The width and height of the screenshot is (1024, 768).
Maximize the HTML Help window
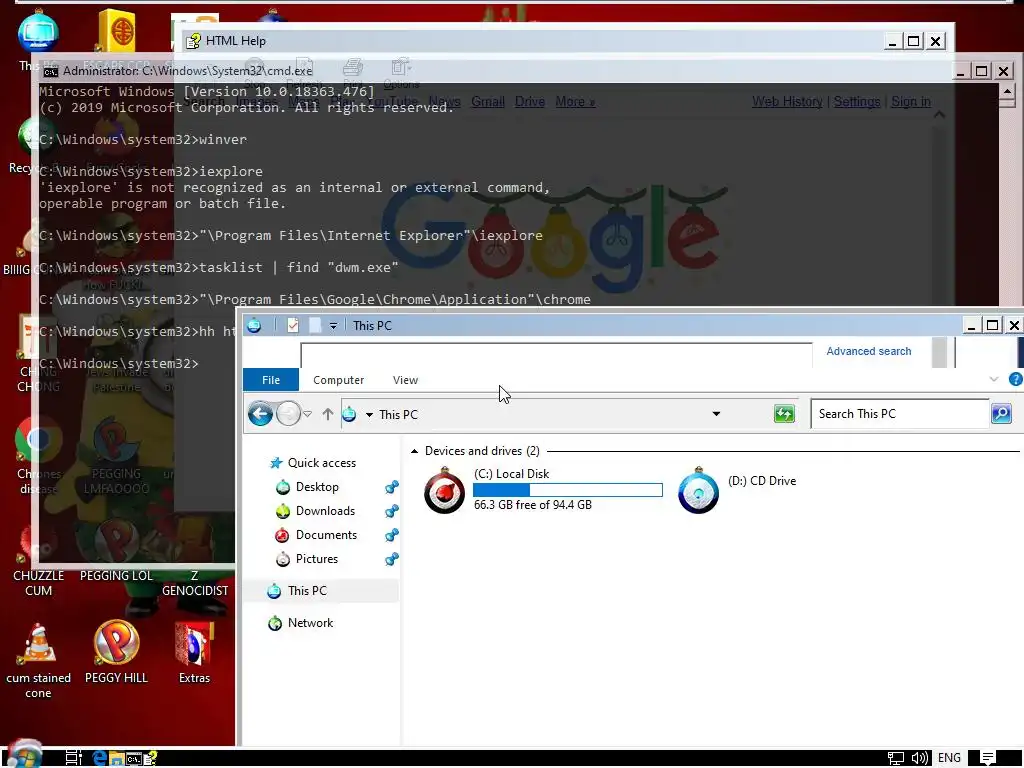[x=914, y=41]
